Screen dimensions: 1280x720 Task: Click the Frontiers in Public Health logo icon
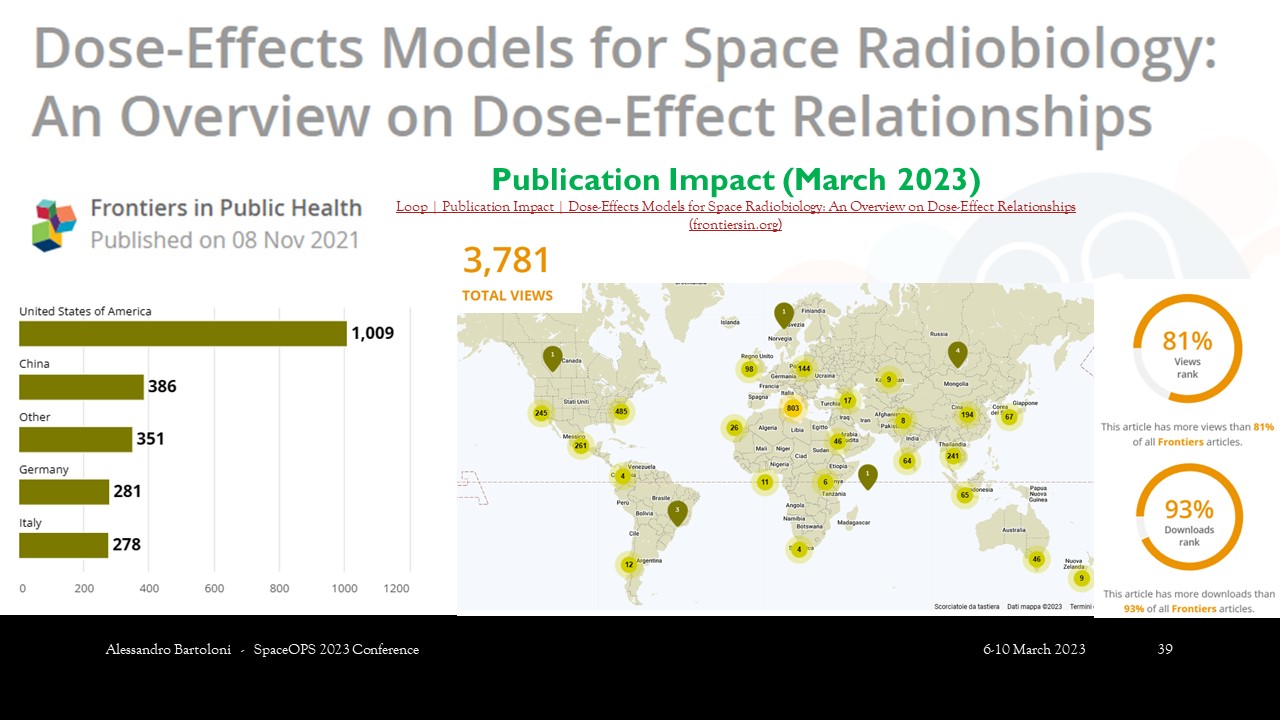click(56, 224)
